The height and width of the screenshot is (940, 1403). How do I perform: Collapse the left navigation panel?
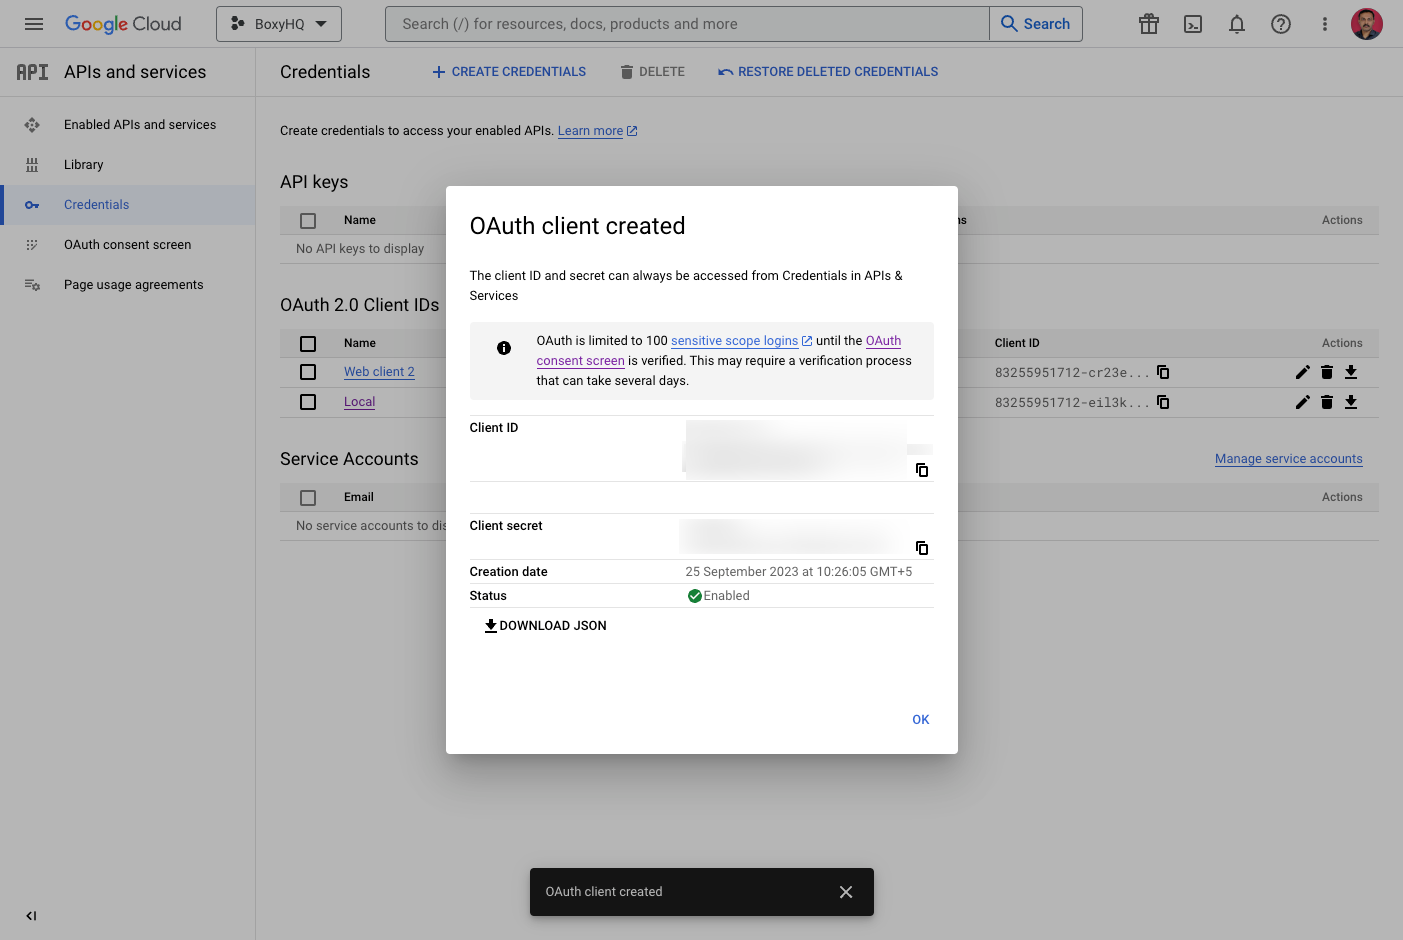pos(30,916)
